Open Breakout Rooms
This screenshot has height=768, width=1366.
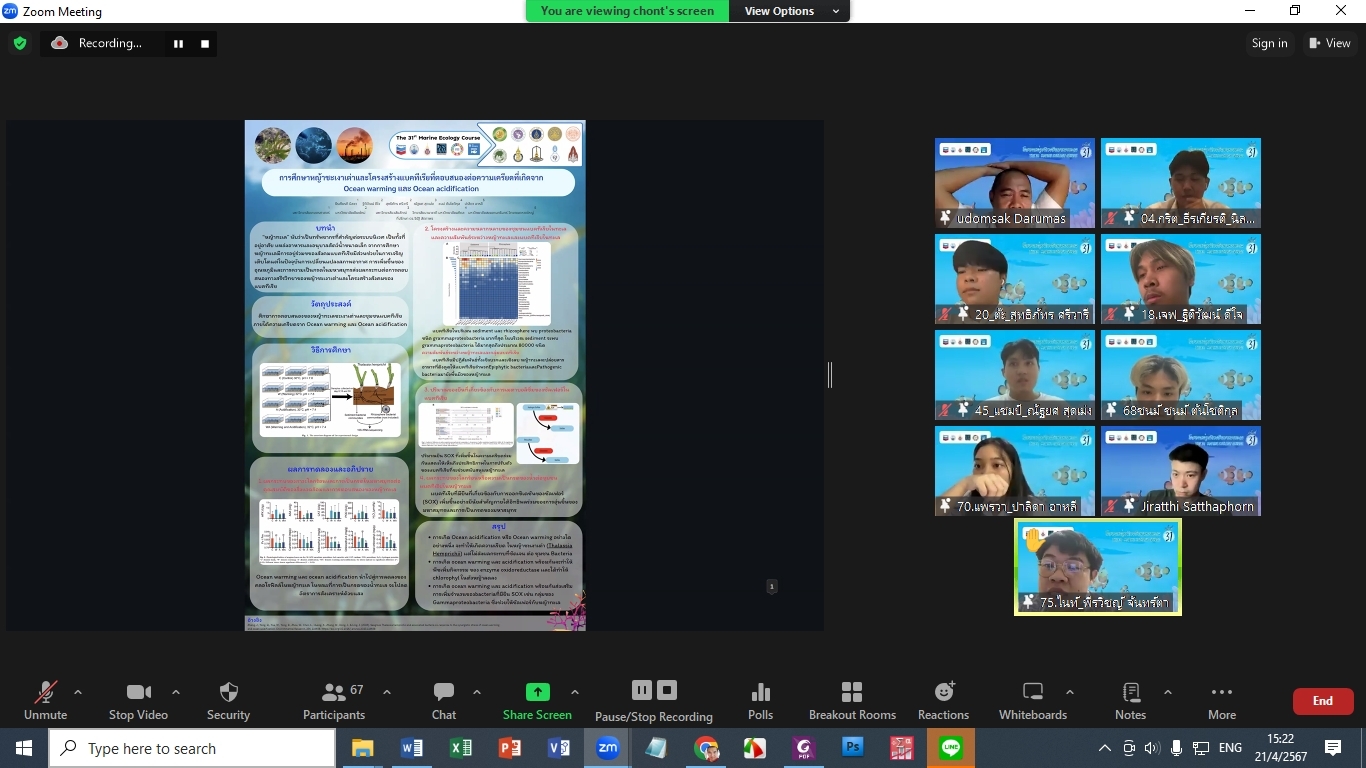click(x=852, y=693)
